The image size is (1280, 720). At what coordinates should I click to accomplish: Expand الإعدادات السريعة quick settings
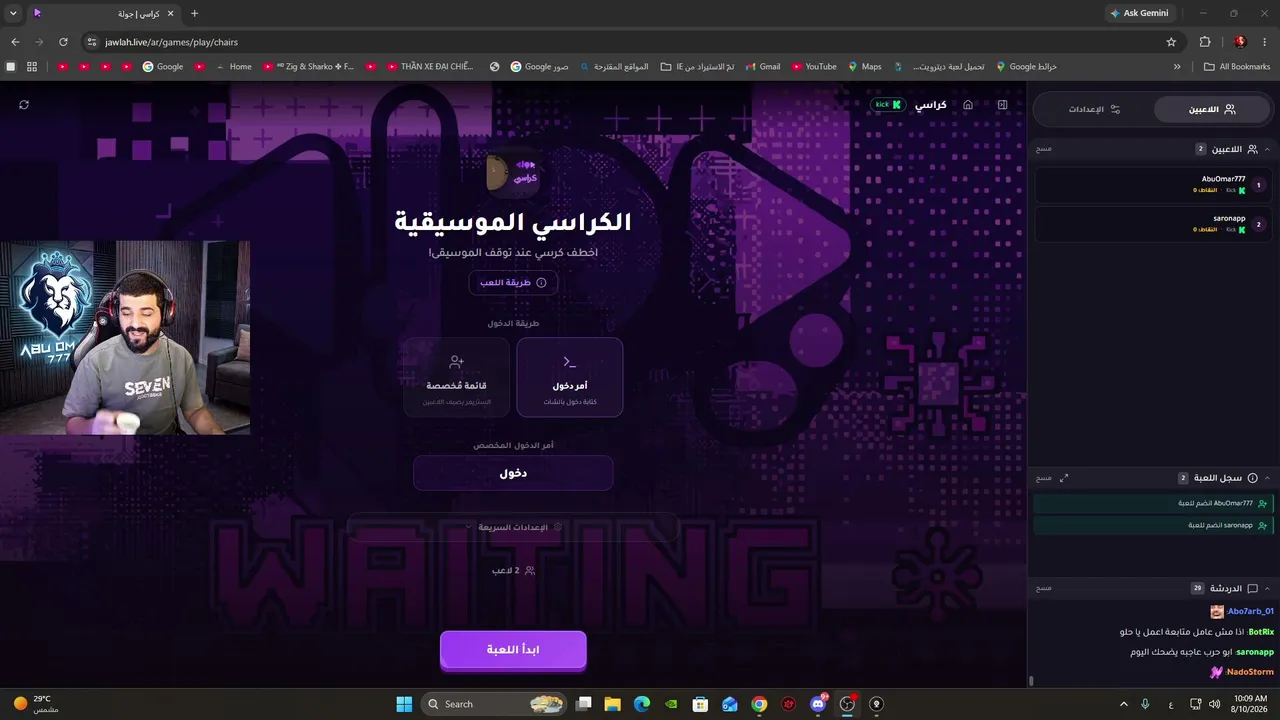[x=513, y=527]
